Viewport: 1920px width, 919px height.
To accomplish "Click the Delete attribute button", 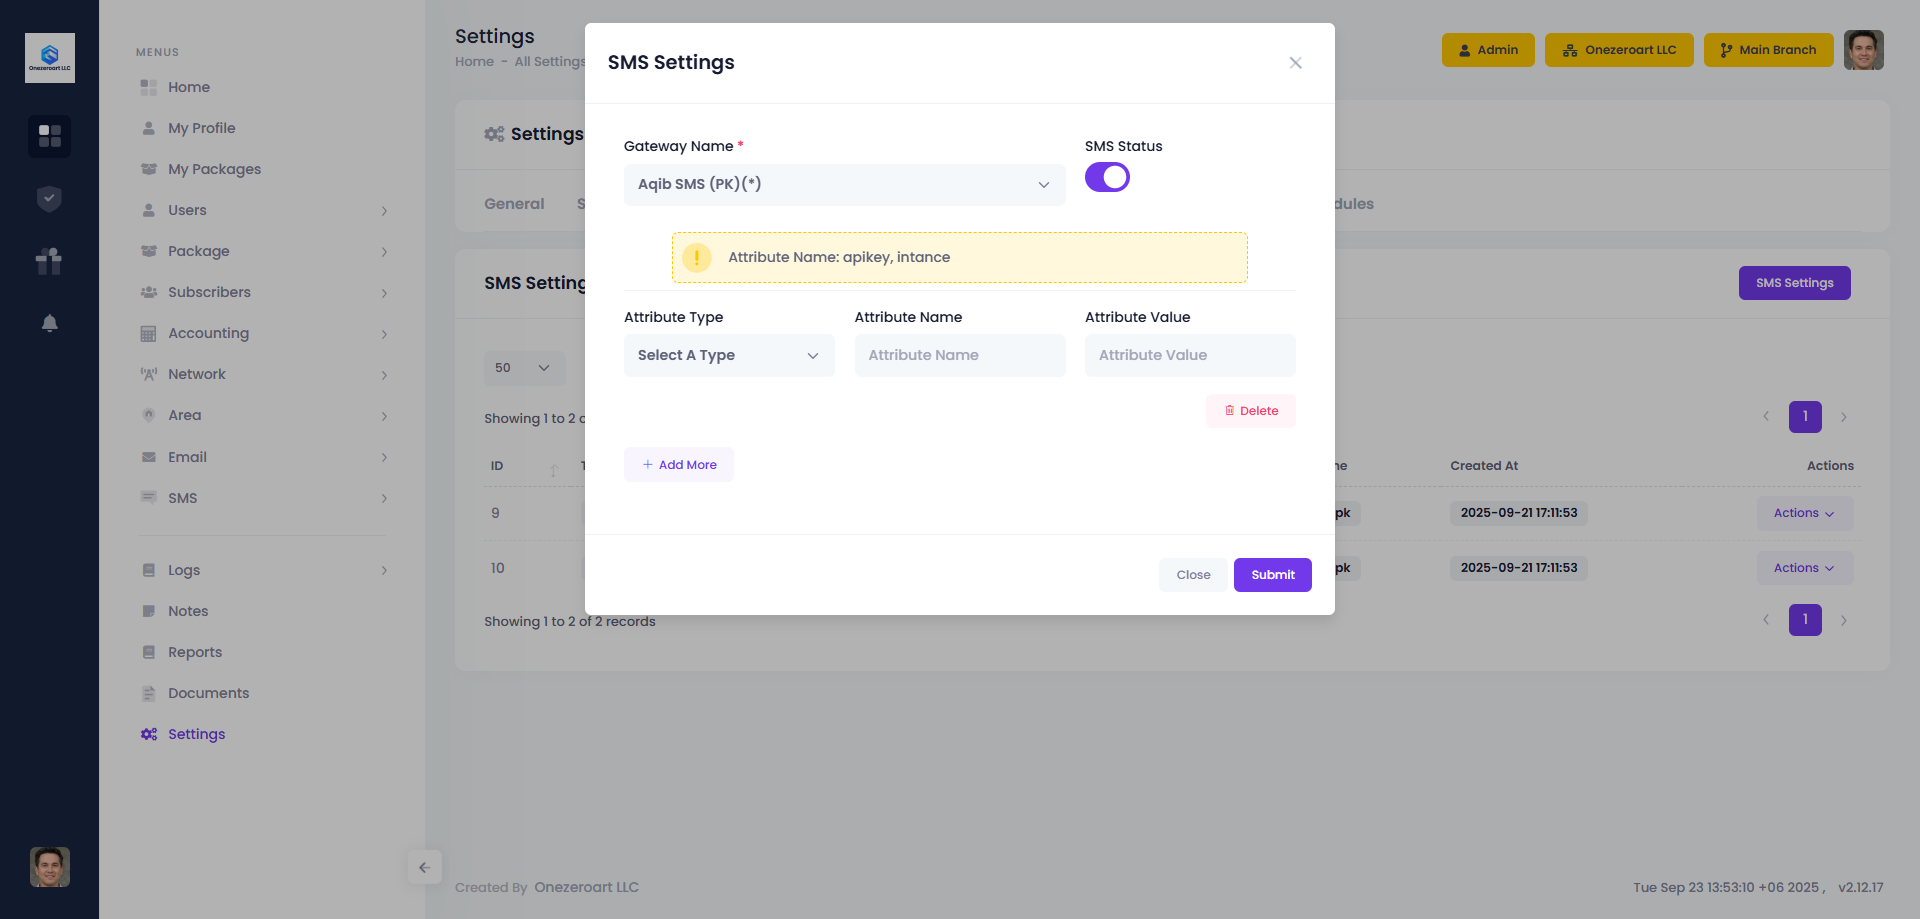I will click(1250, 411).
